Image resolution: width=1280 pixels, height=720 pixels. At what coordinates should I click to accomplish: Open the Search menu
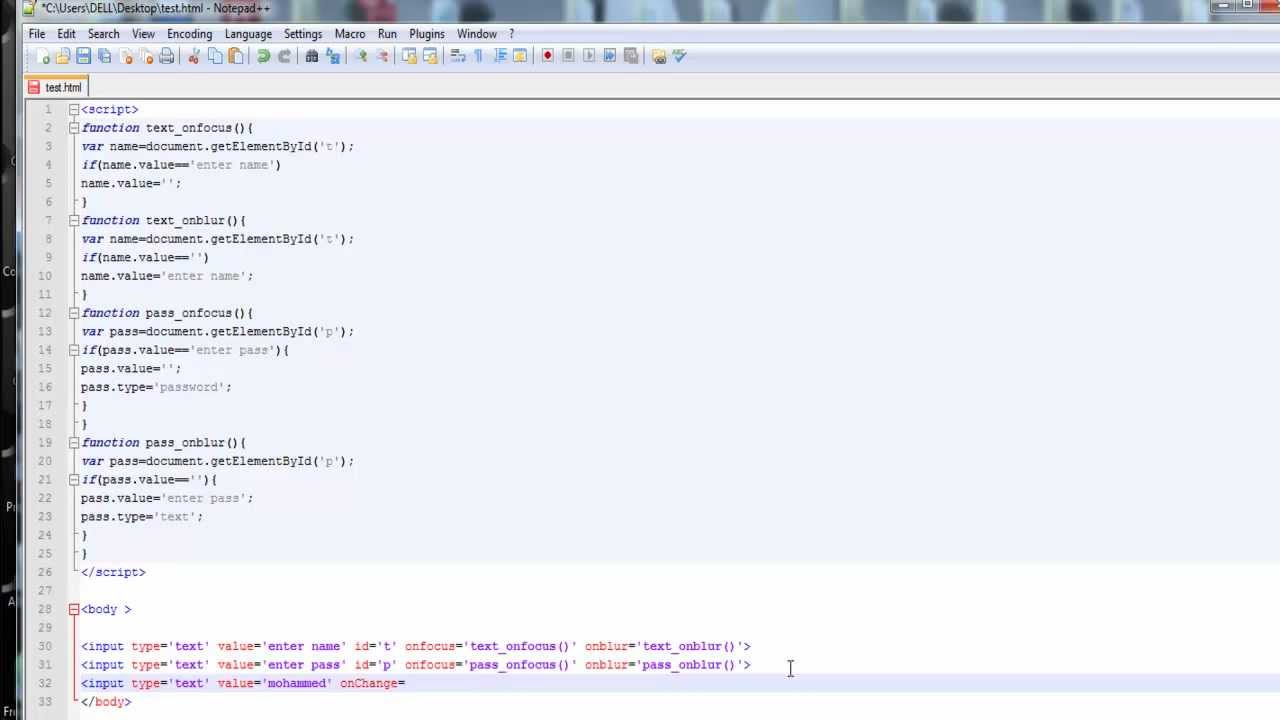(103, 34)
